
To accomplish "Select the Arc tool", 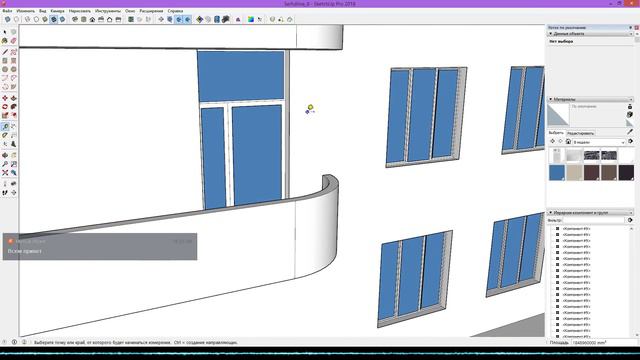I will tap(5, 78).
